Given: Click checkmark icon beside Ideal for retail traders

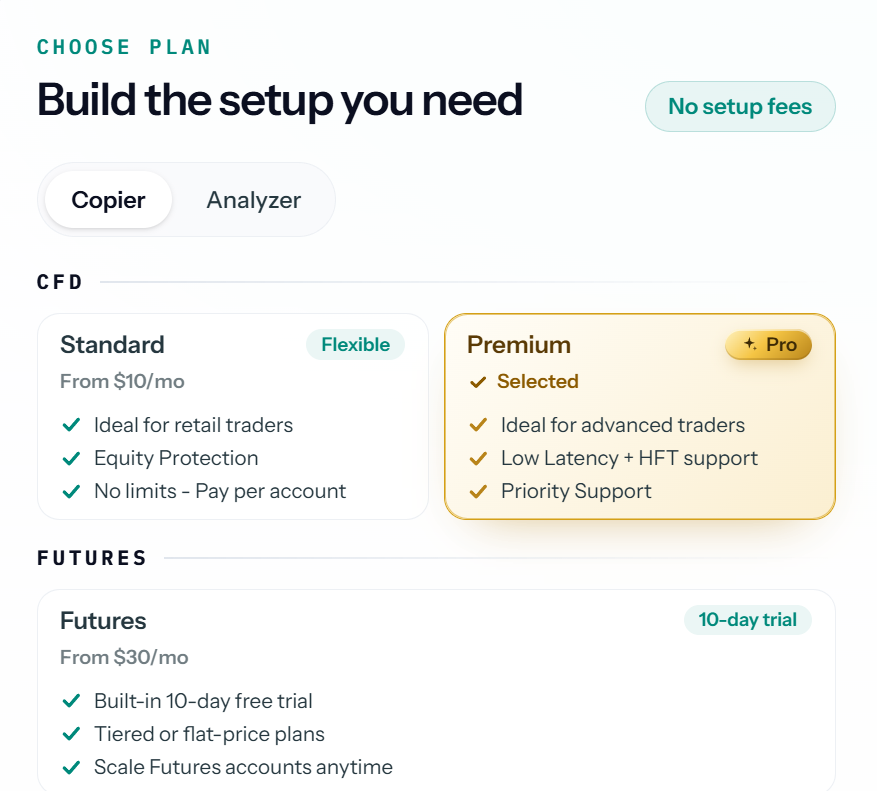Looking at the screenshot, I should pyautogui.click(x=71, y=425).
